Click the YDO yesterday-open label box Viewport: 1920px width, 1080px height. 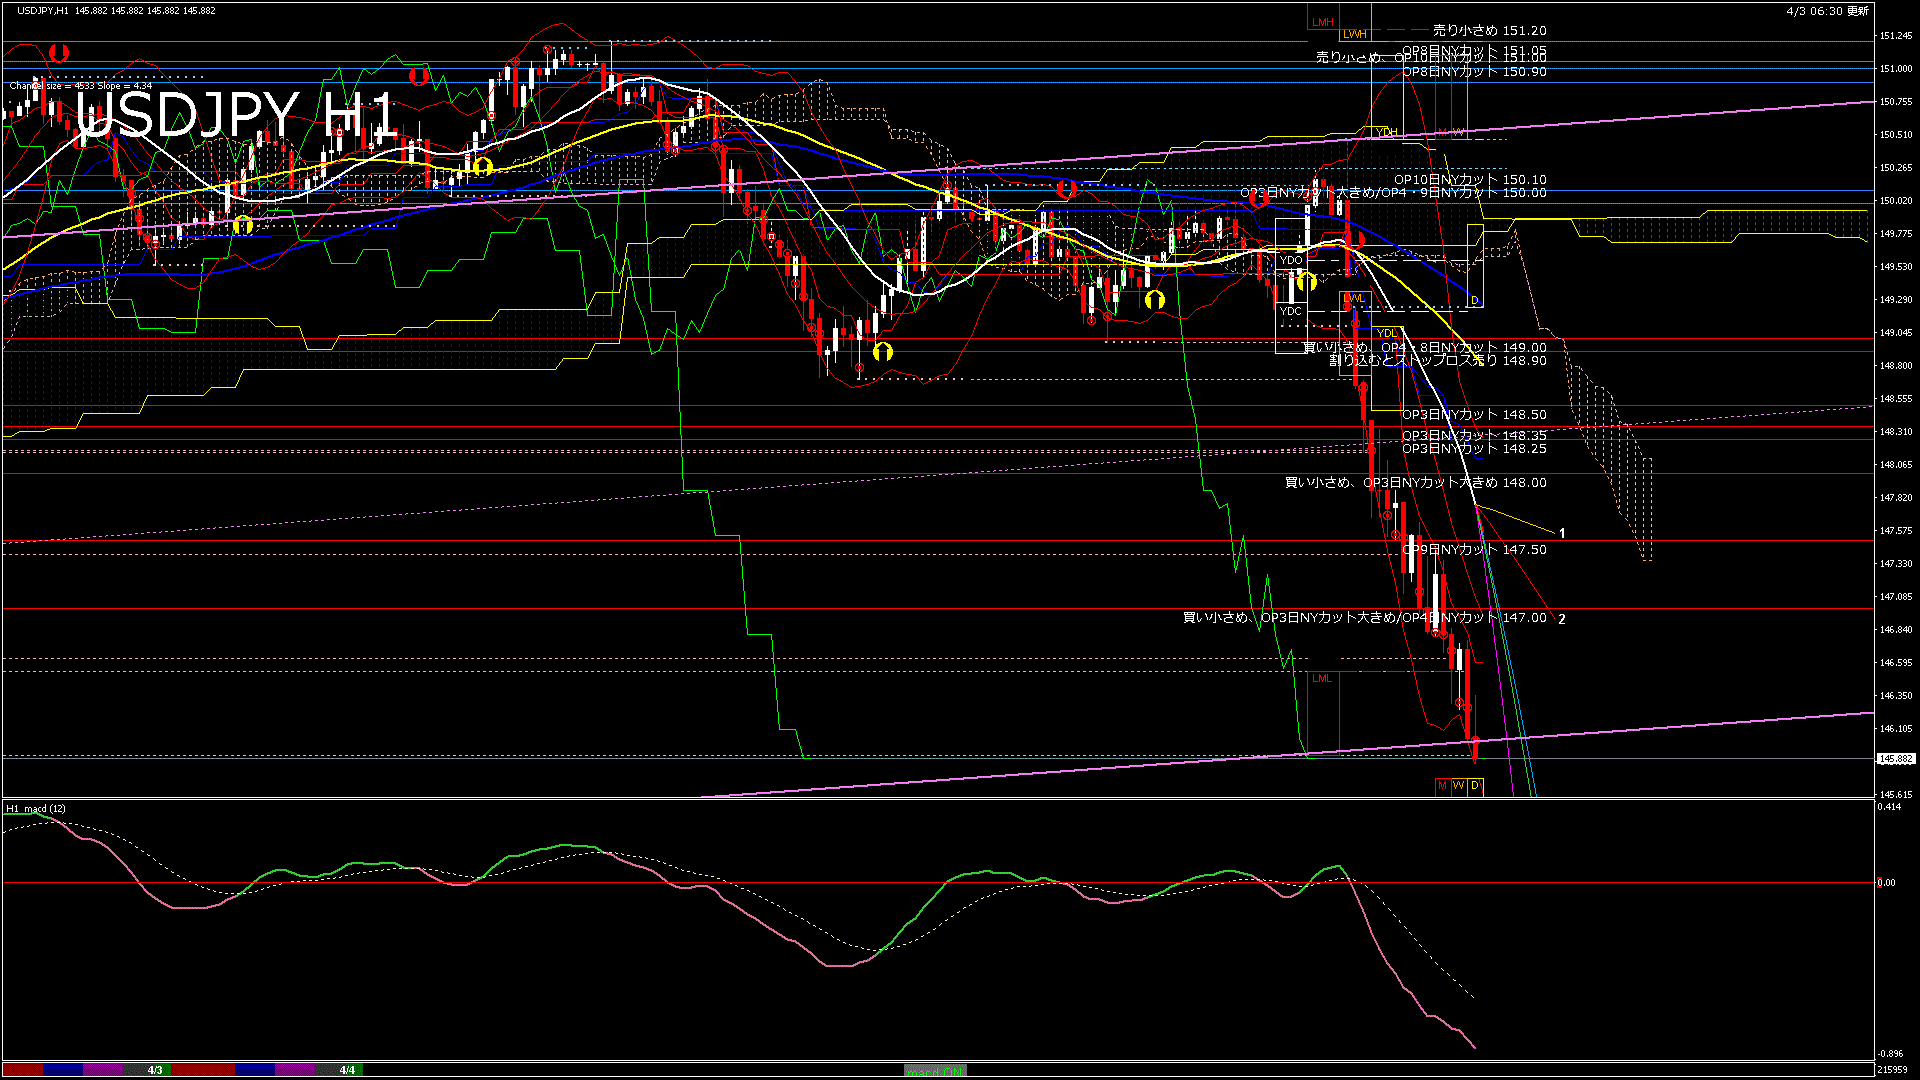click(1291, 260)
